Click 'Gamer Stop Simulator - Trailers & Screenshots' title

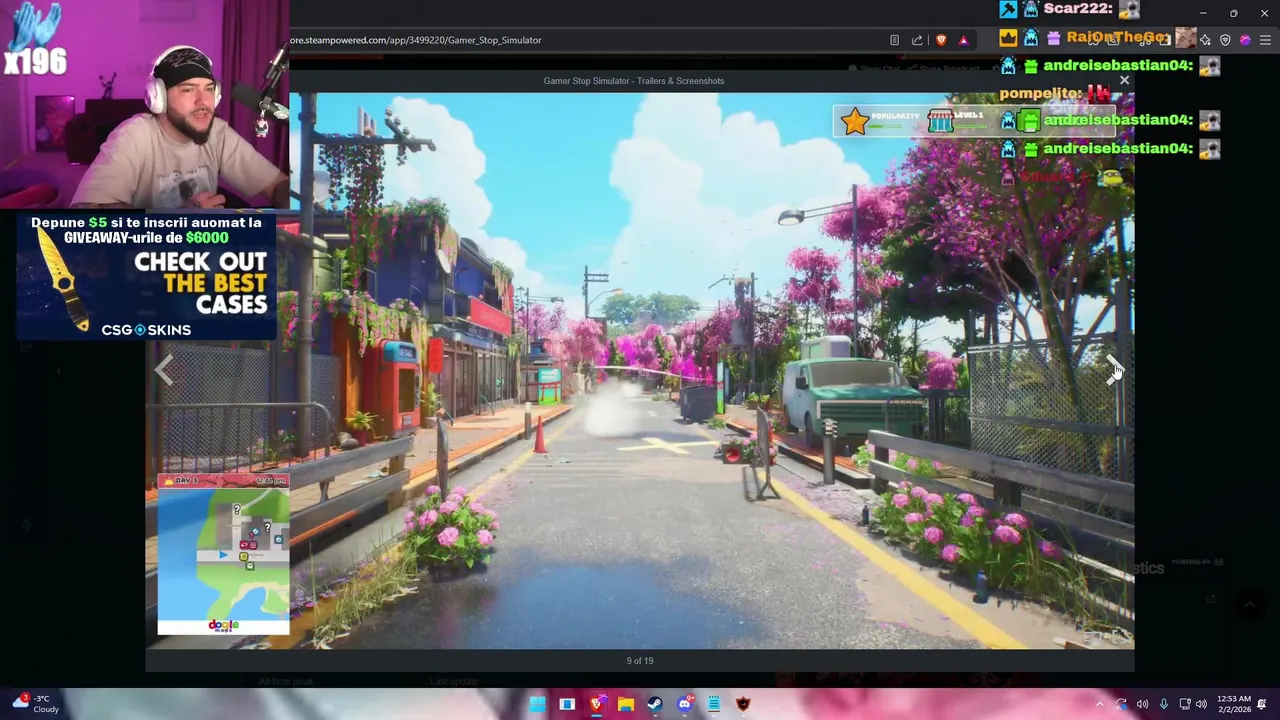click(634, 81)
